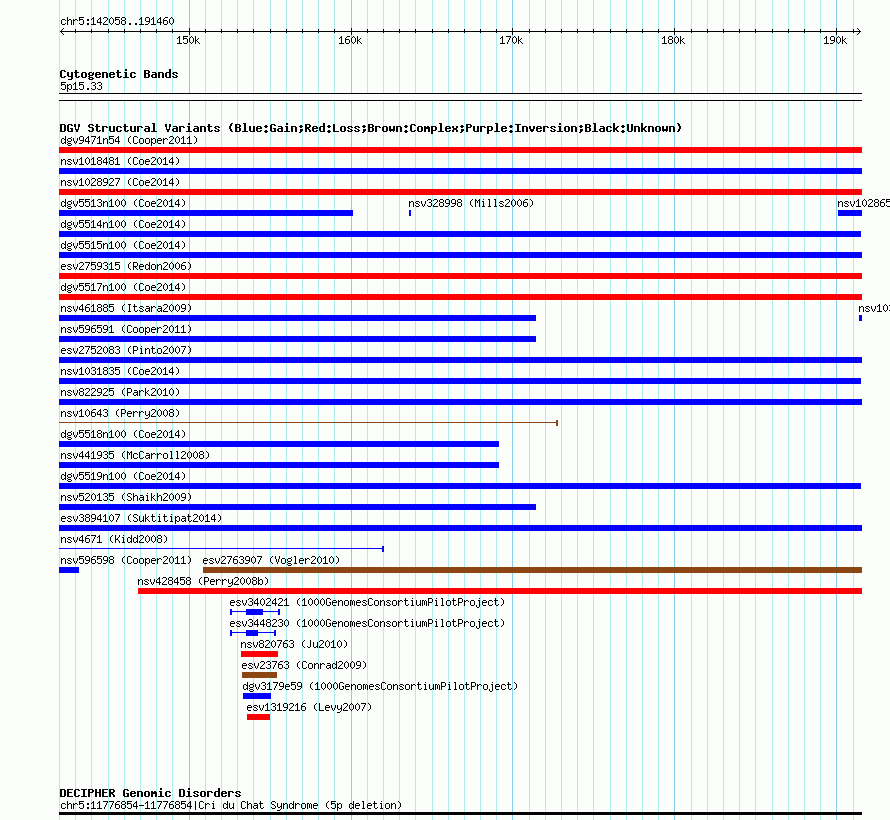Select the brown esv2763907 complex bar
The width and height of the screenshot is (890, 820).
click(532, 570)
